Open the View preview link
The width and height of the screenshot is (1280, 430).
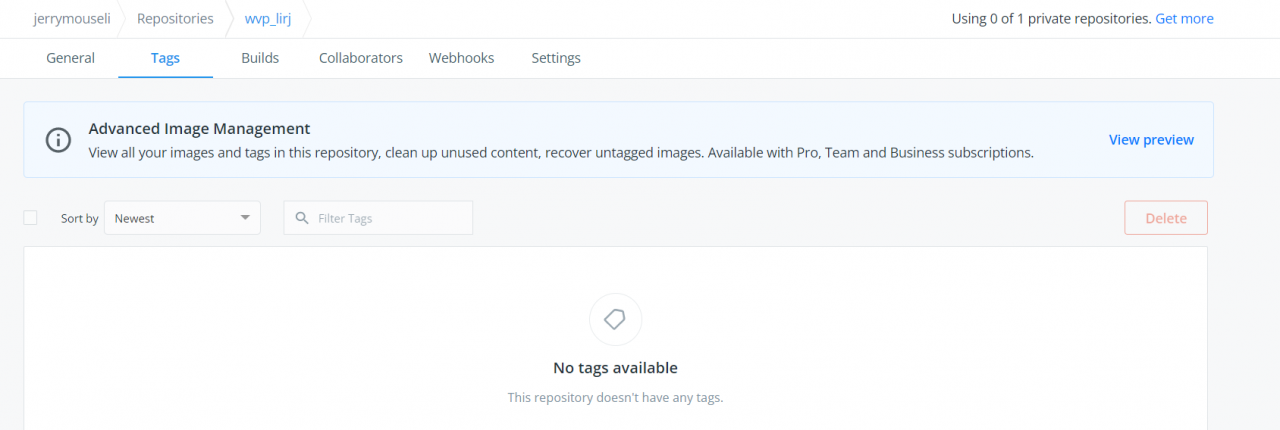[1151, 140]
